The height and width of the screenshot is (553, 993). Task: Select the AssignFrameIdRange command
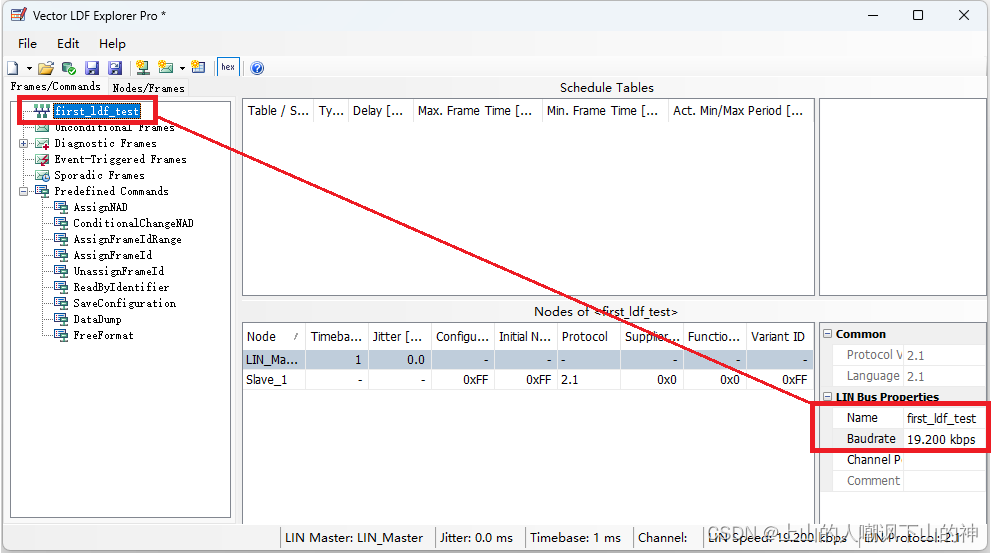click(127, 239)
